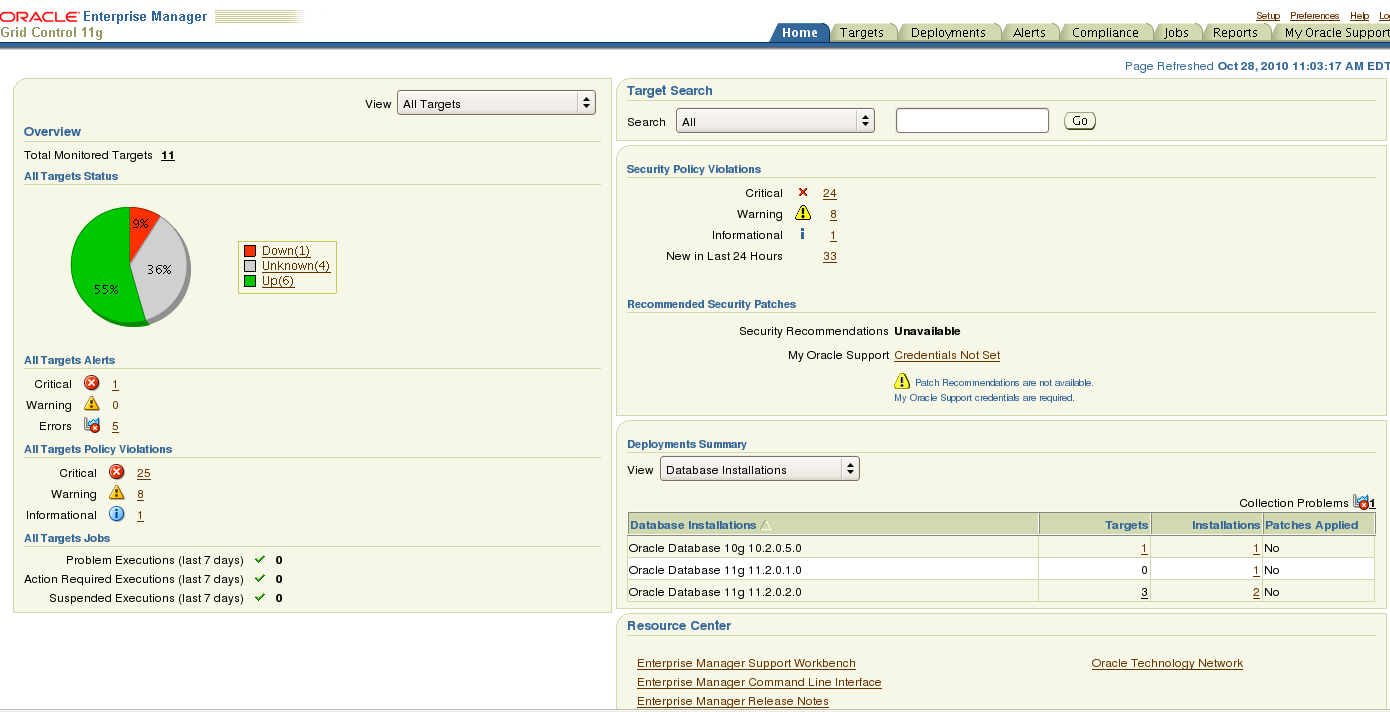Click New in Last 24 Hours count 33

830,256
